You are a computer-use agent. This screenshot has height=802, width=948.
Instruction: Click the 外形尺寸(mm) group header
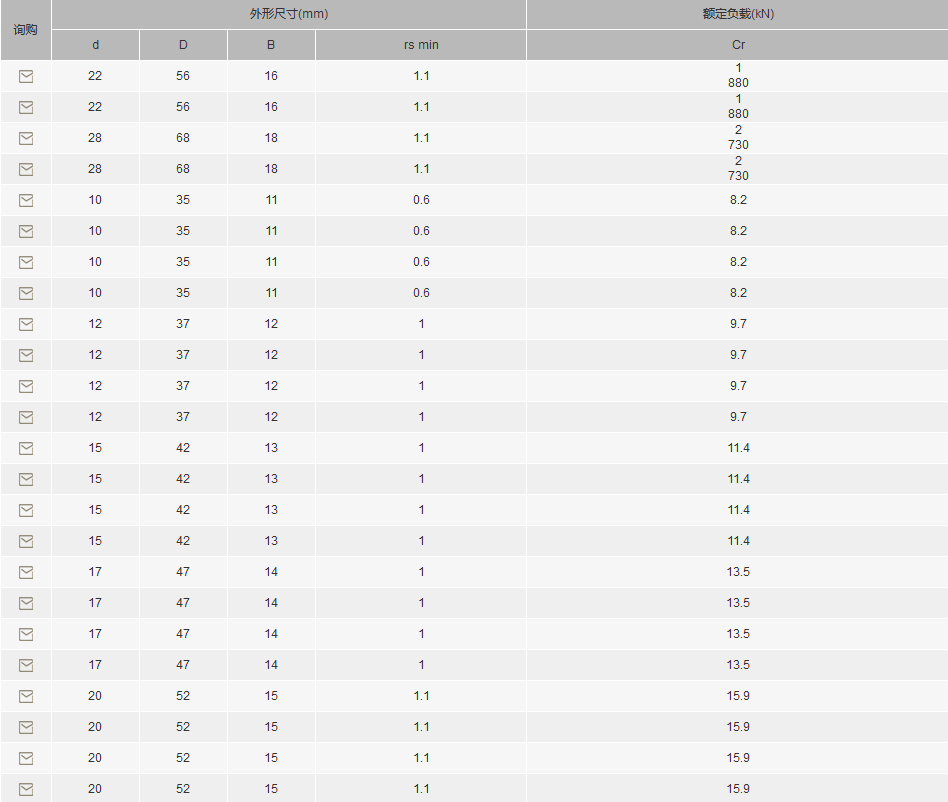coord(289,14)
